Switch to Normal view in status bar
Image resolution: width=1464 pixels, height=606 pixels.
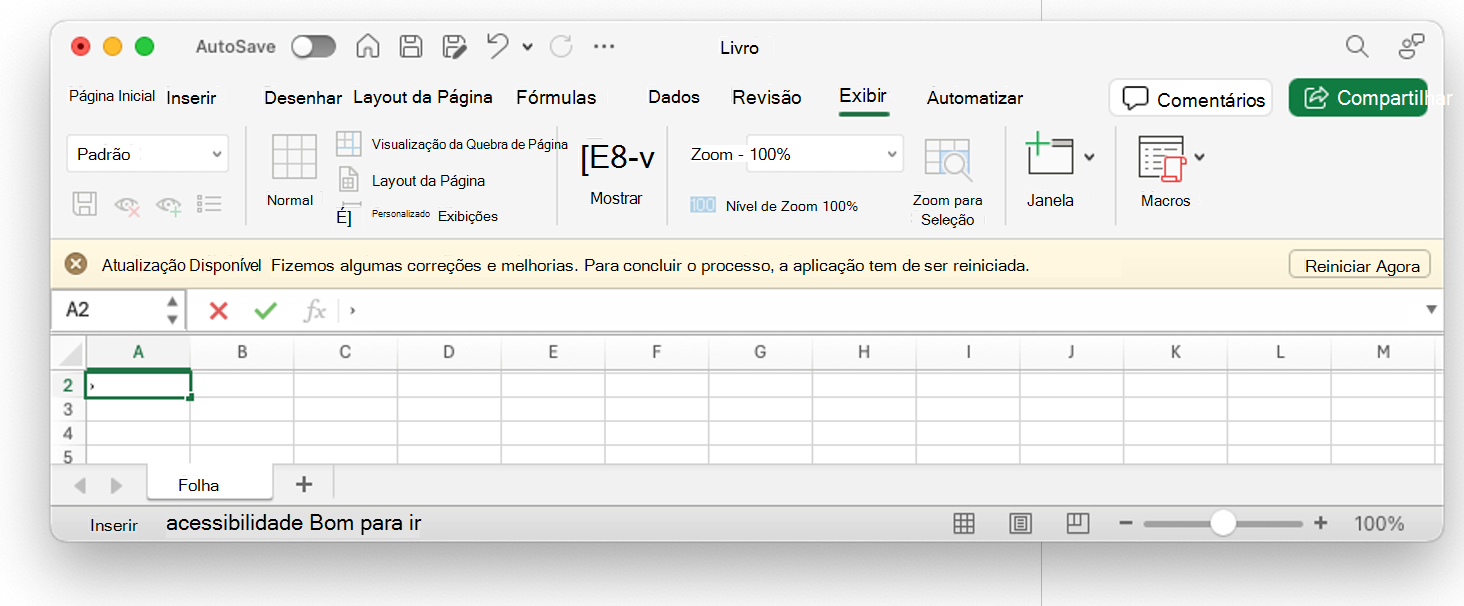(x=964, y=523)
